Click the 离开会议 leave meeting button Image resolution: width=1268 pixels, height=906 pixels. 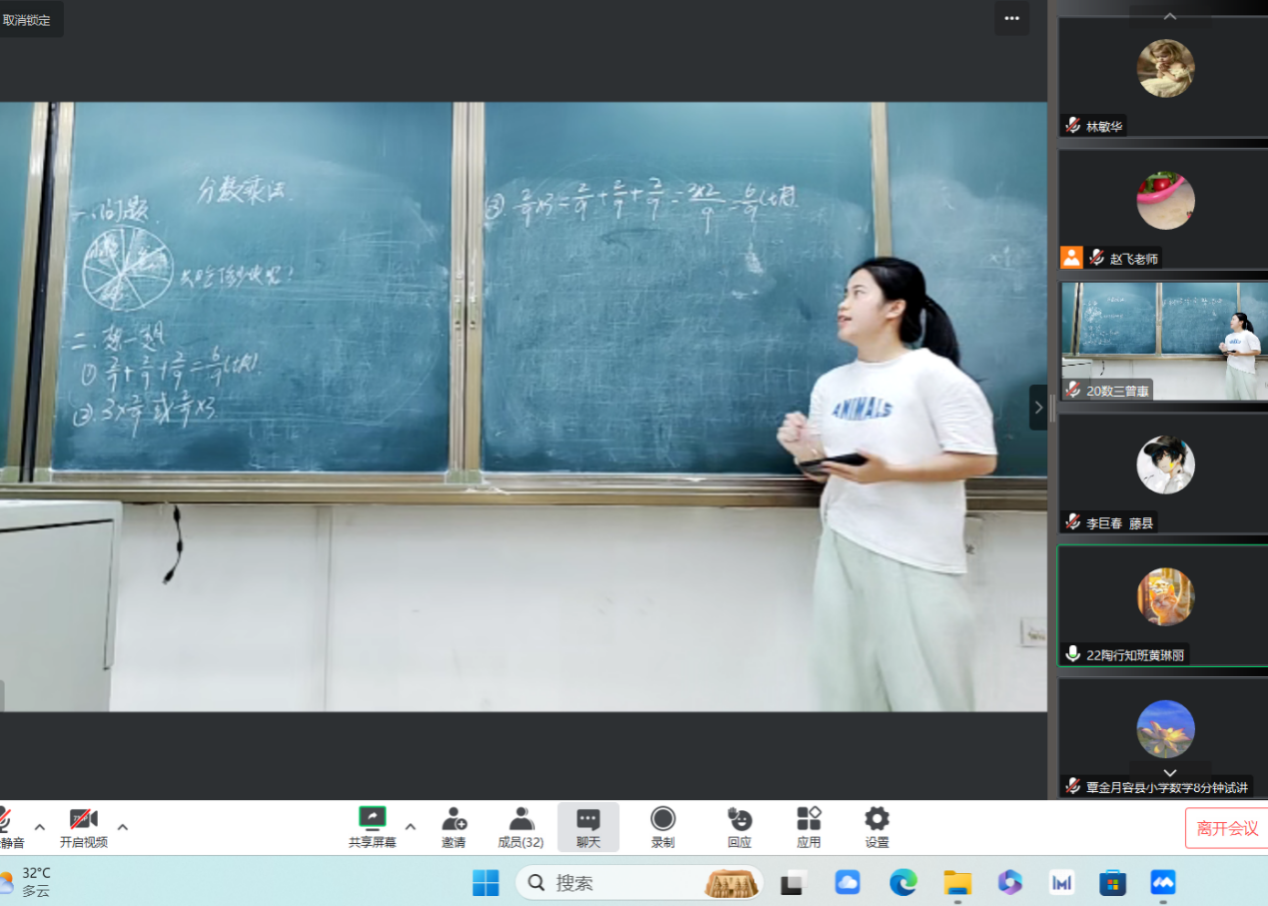tap(1227, 828)
